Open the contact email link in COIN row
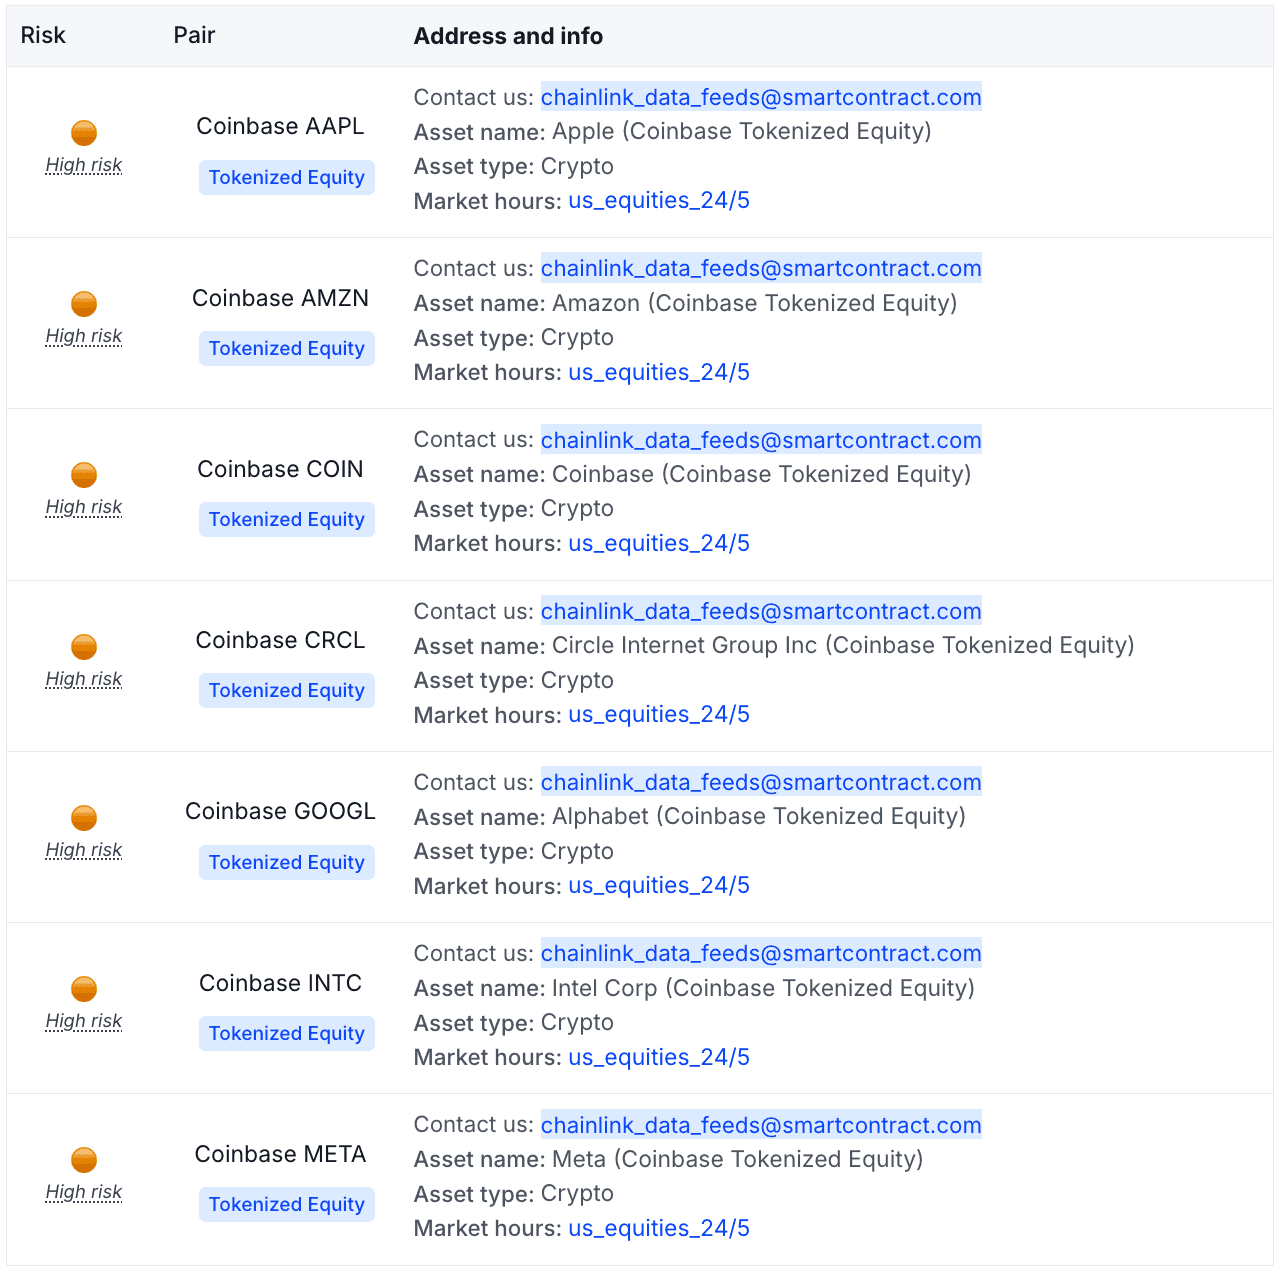Viewport: 1280px width, 1266px height. pyautogui.click(x=761, y=440)
